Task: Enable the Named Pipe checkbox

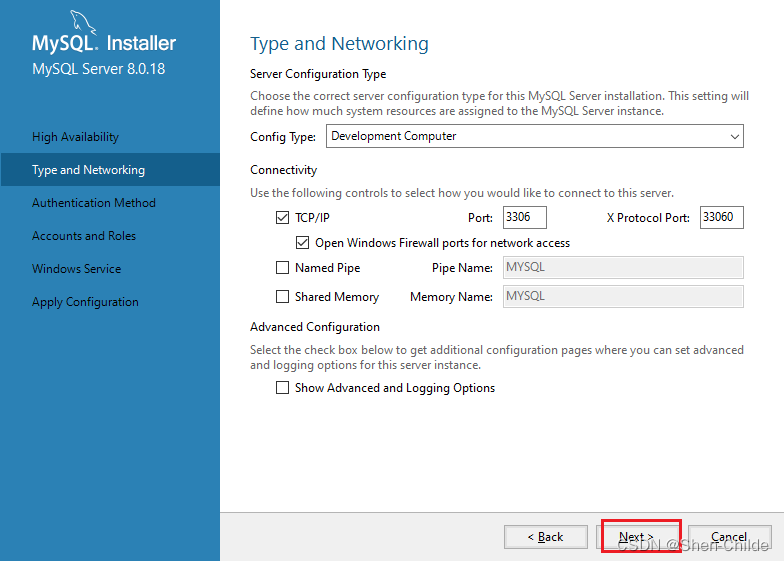Action: pyautogui.click(x=282, y=268)
